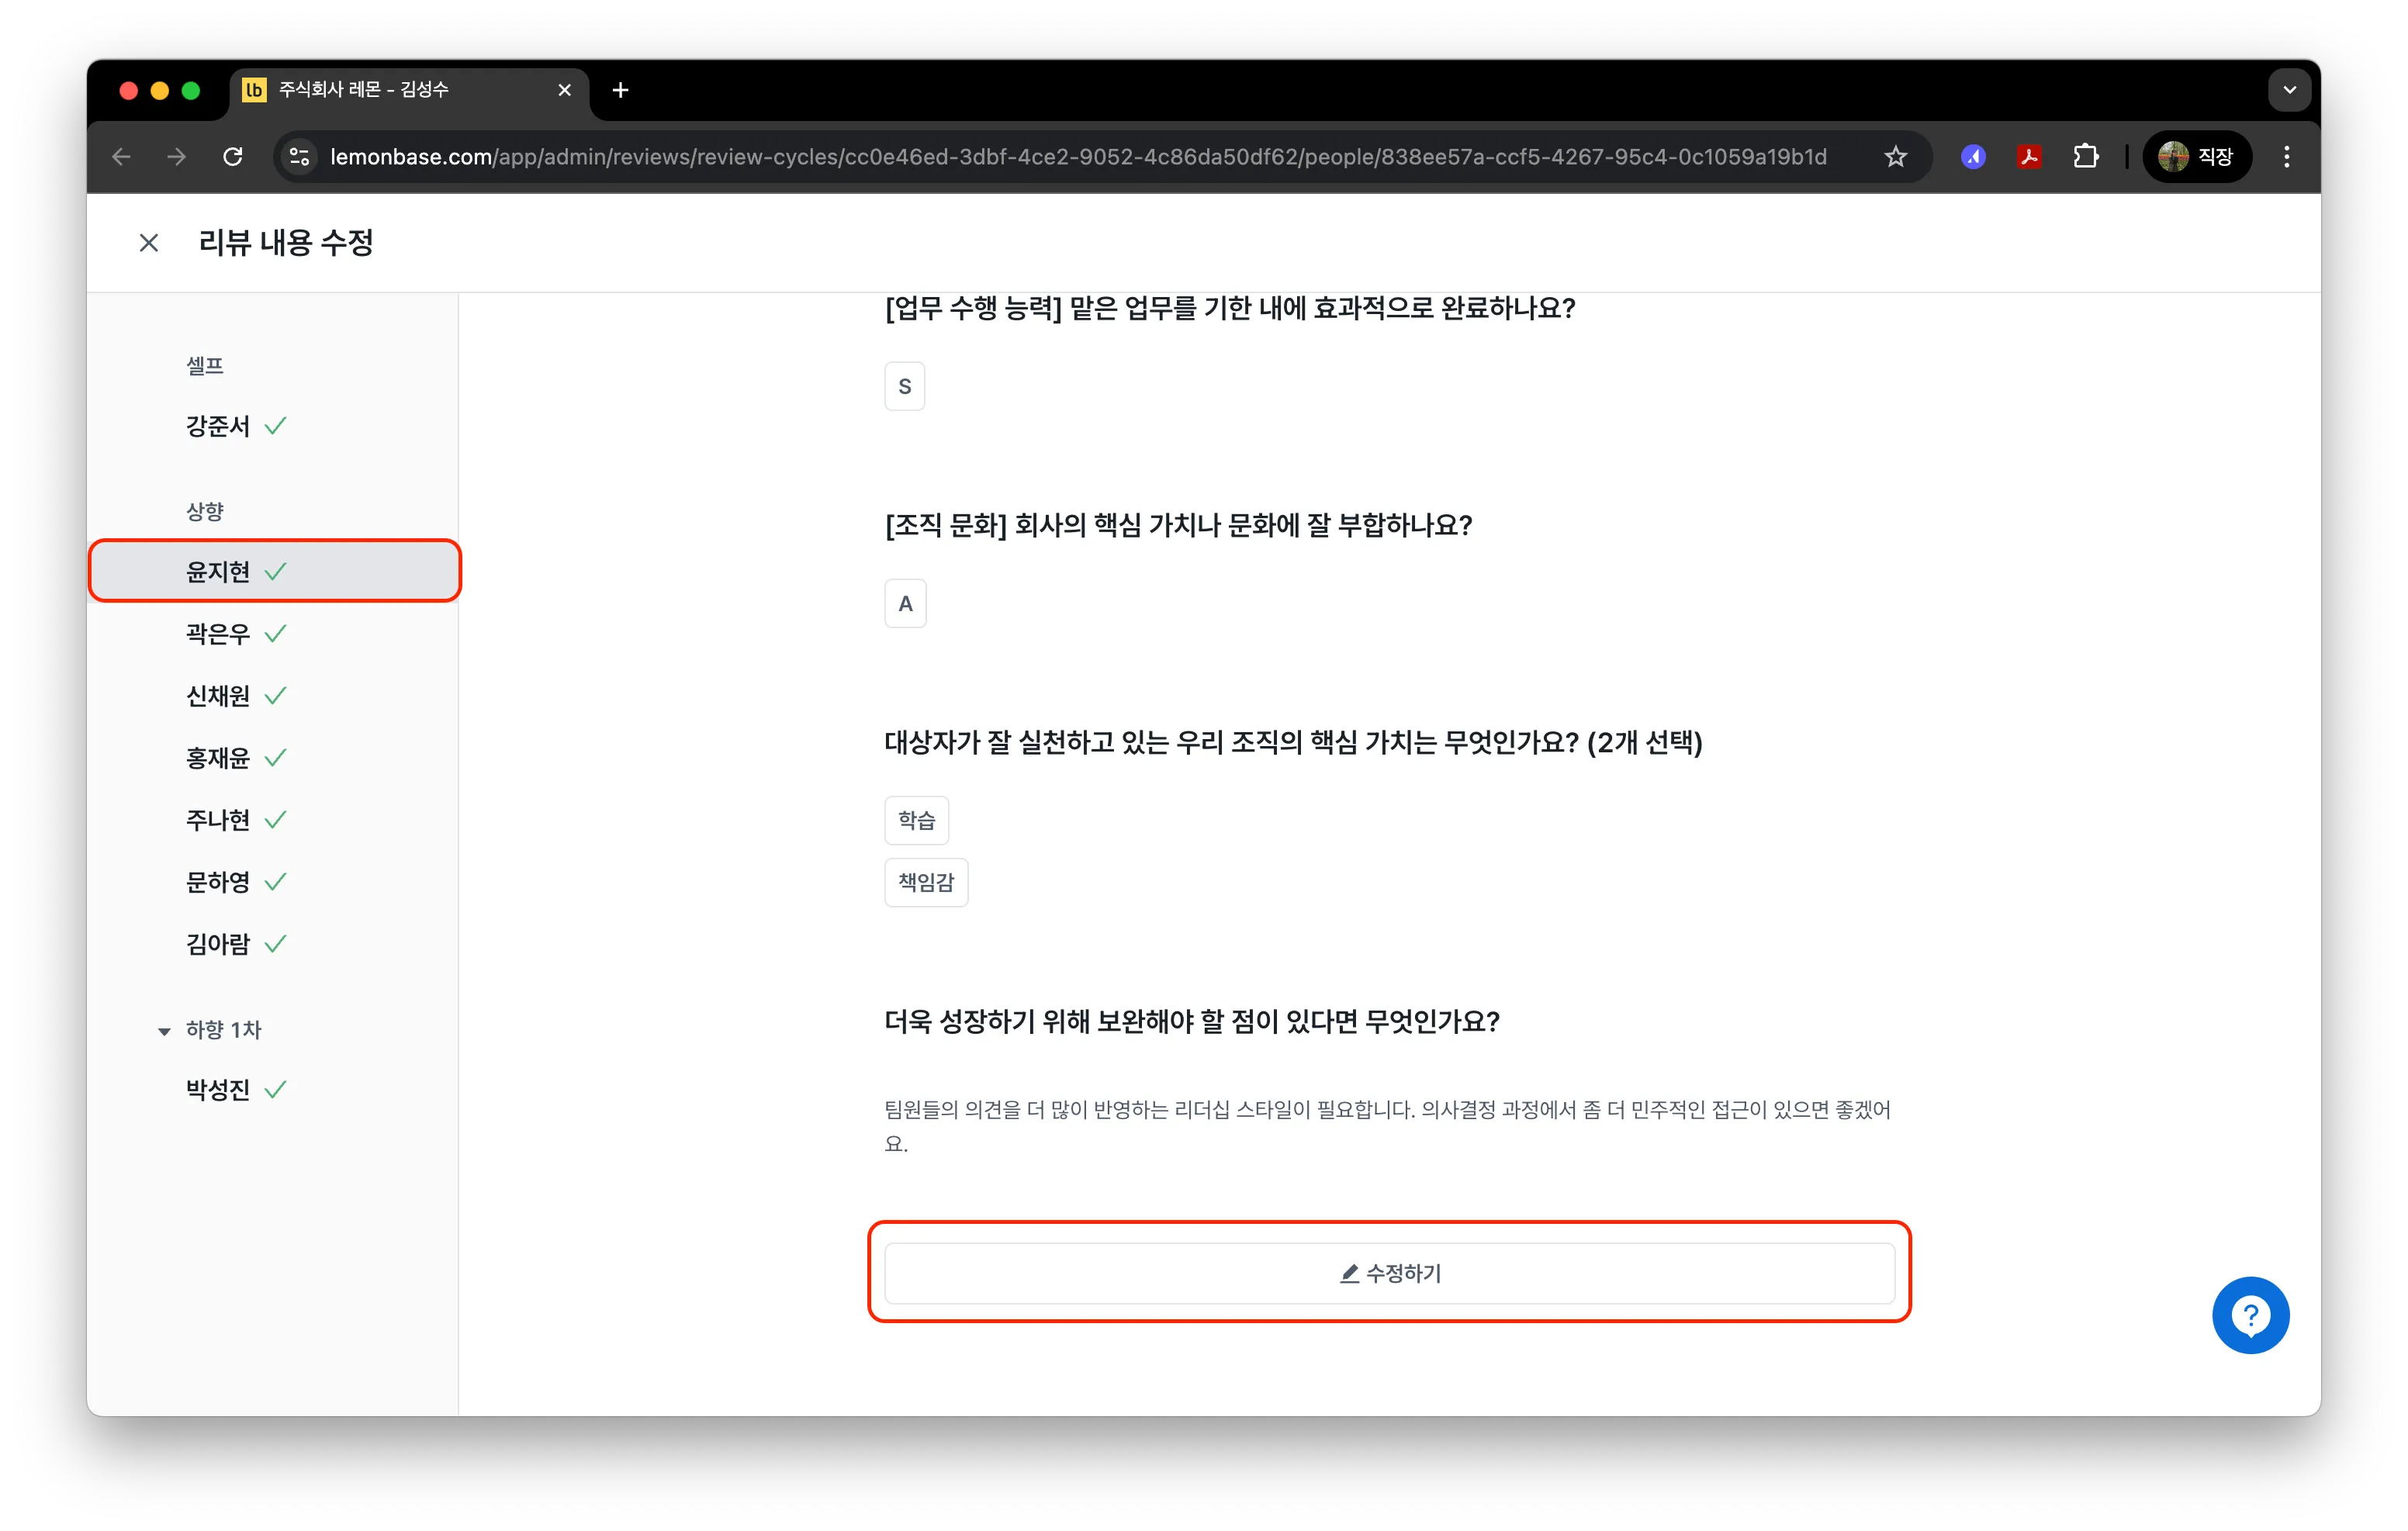Screen dimensions: 2408x1531
Task: Select reviewer 윤지현
Action: [273, 572]
